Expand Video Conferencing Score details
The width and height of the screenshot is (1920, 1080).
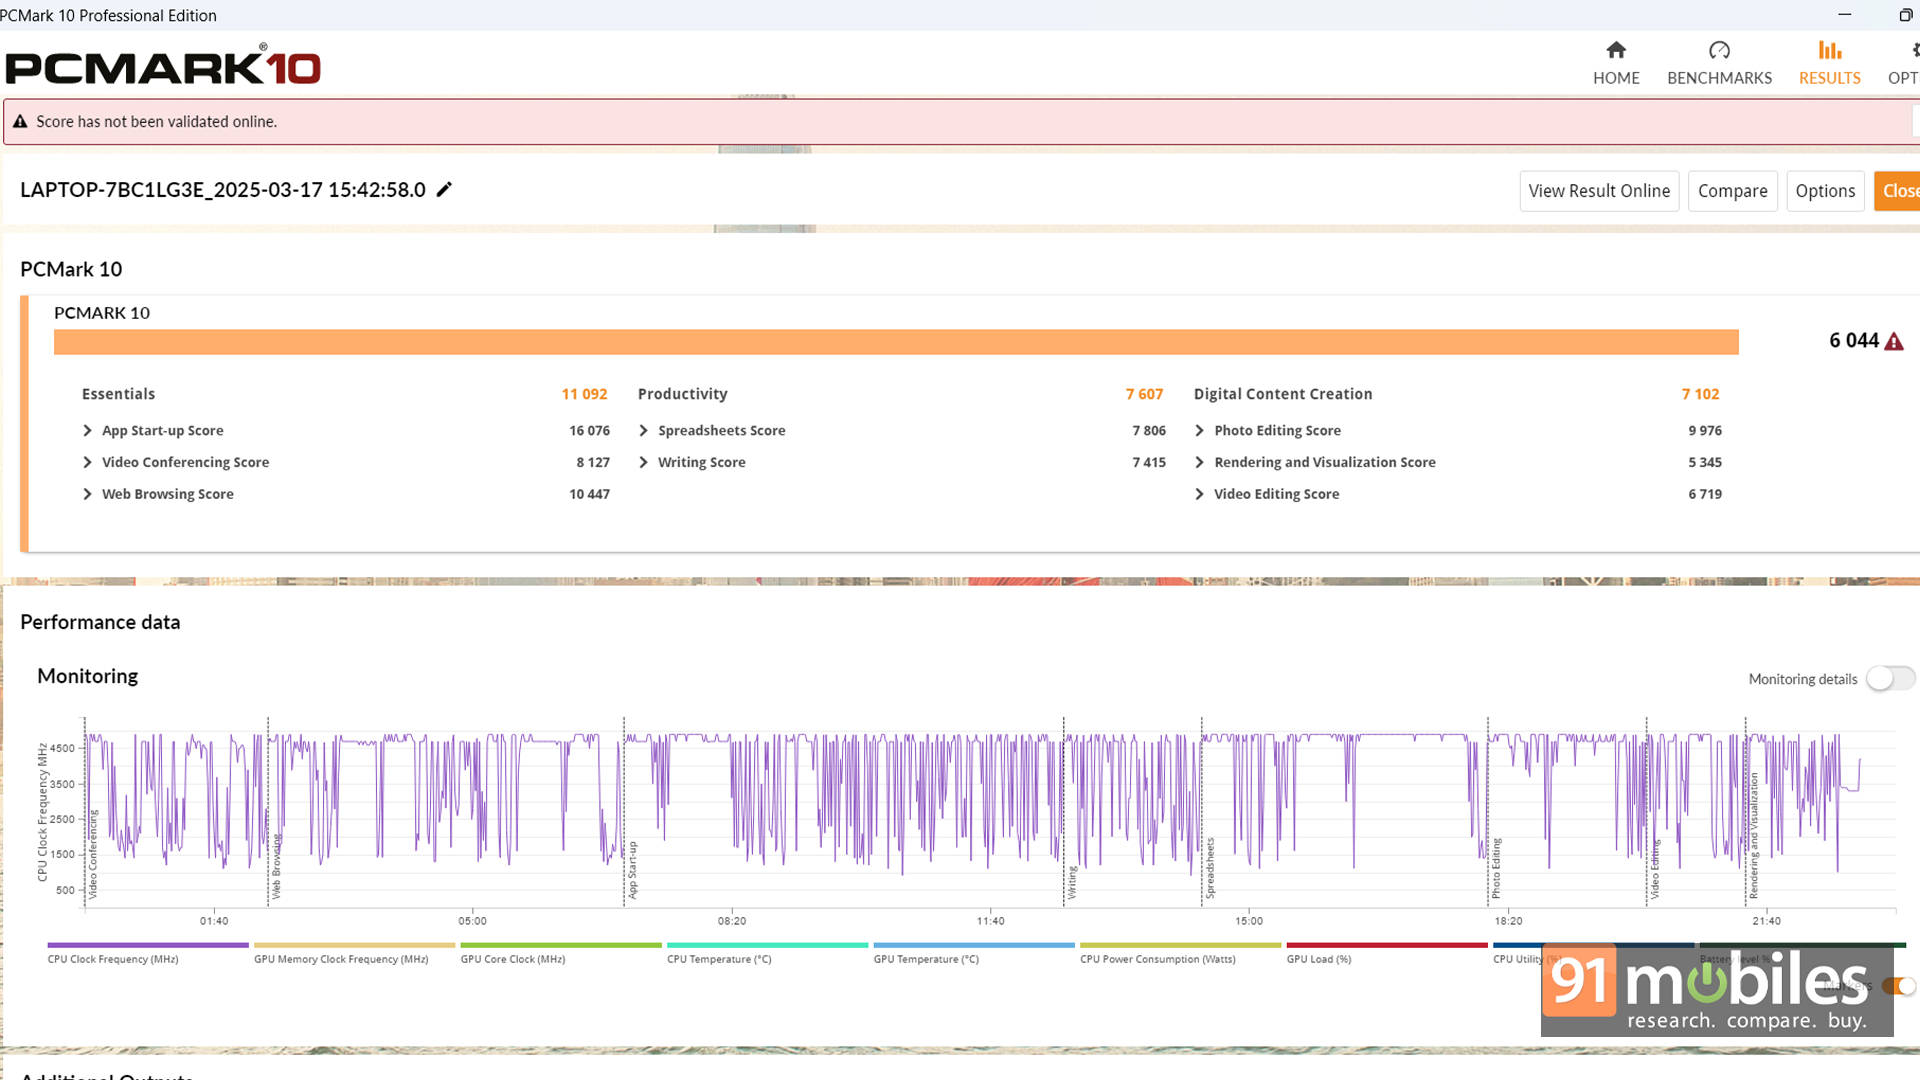pyautogui.click(x=87, y=462)
